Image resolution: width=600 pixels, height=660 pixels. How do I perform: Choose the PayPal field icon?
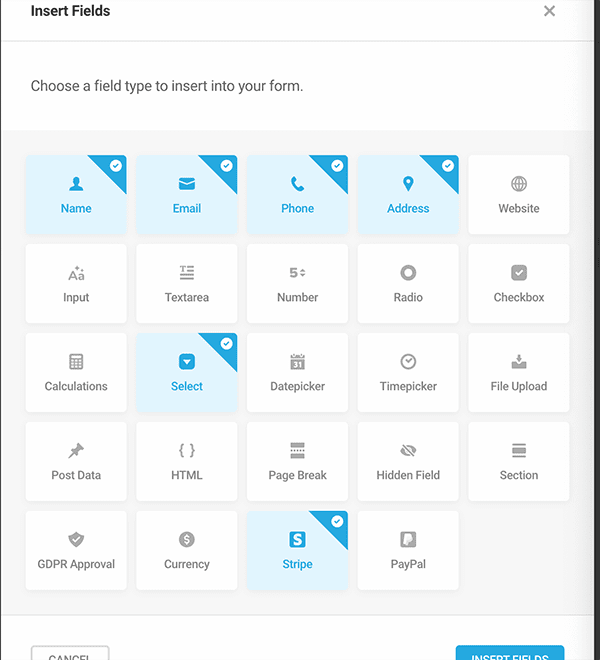point(408,540)
